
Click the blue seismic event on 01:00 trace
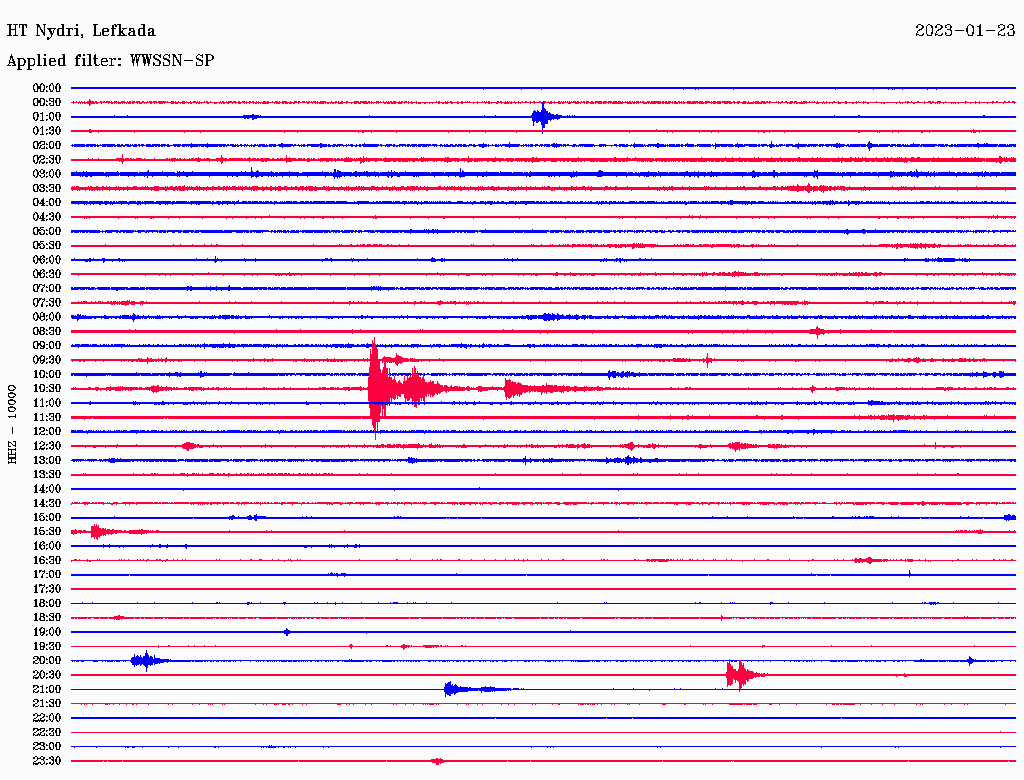coord(545,118)
